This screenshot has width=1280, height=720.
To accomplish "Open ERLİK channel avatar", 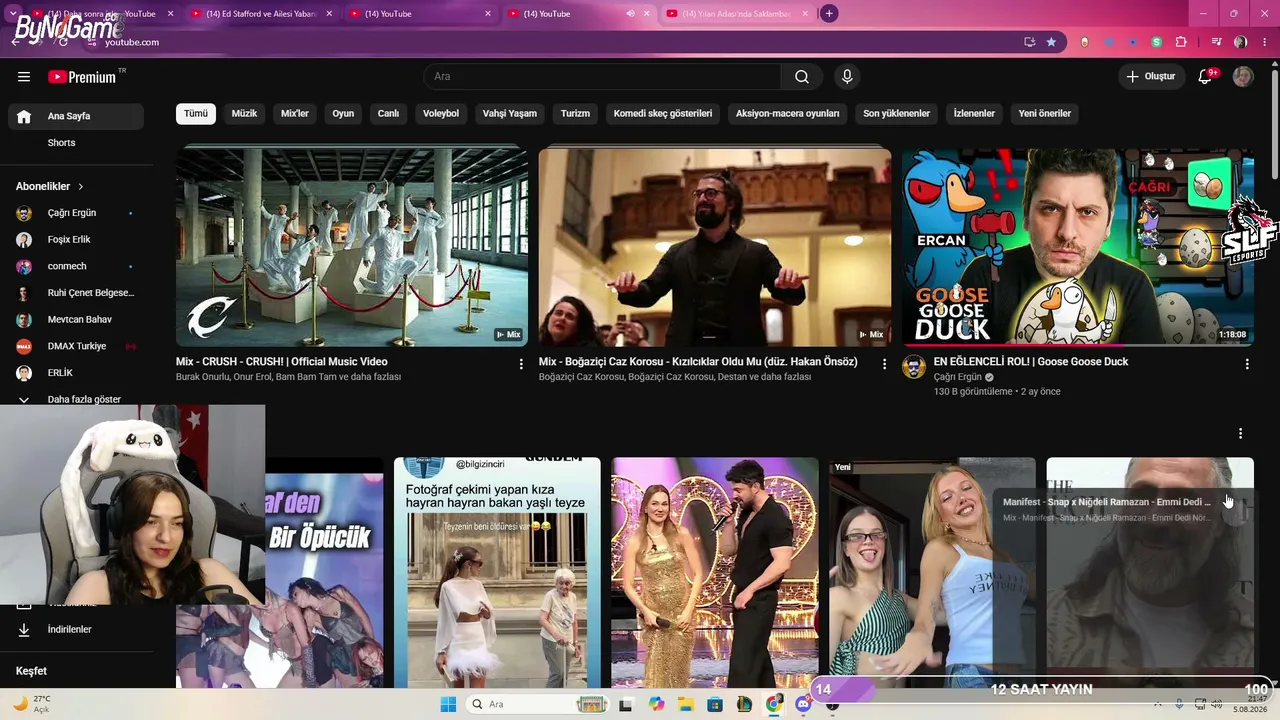I will [x=24, y=373].
